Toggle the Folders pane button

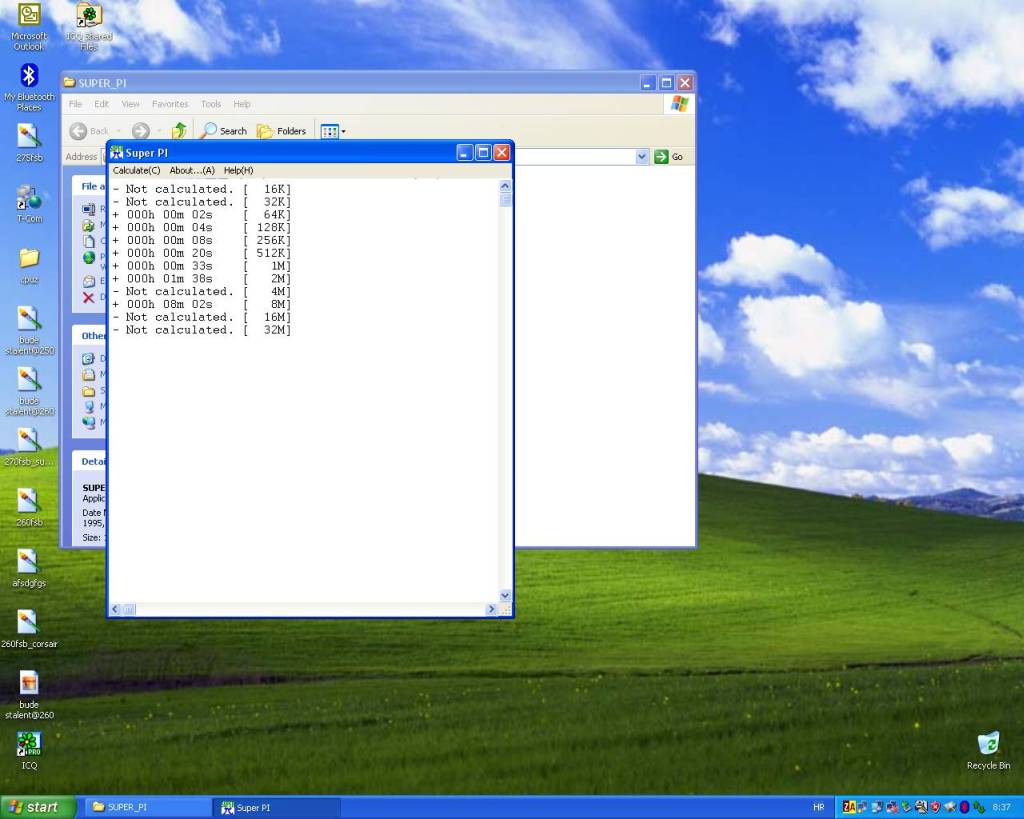[282, 131]
